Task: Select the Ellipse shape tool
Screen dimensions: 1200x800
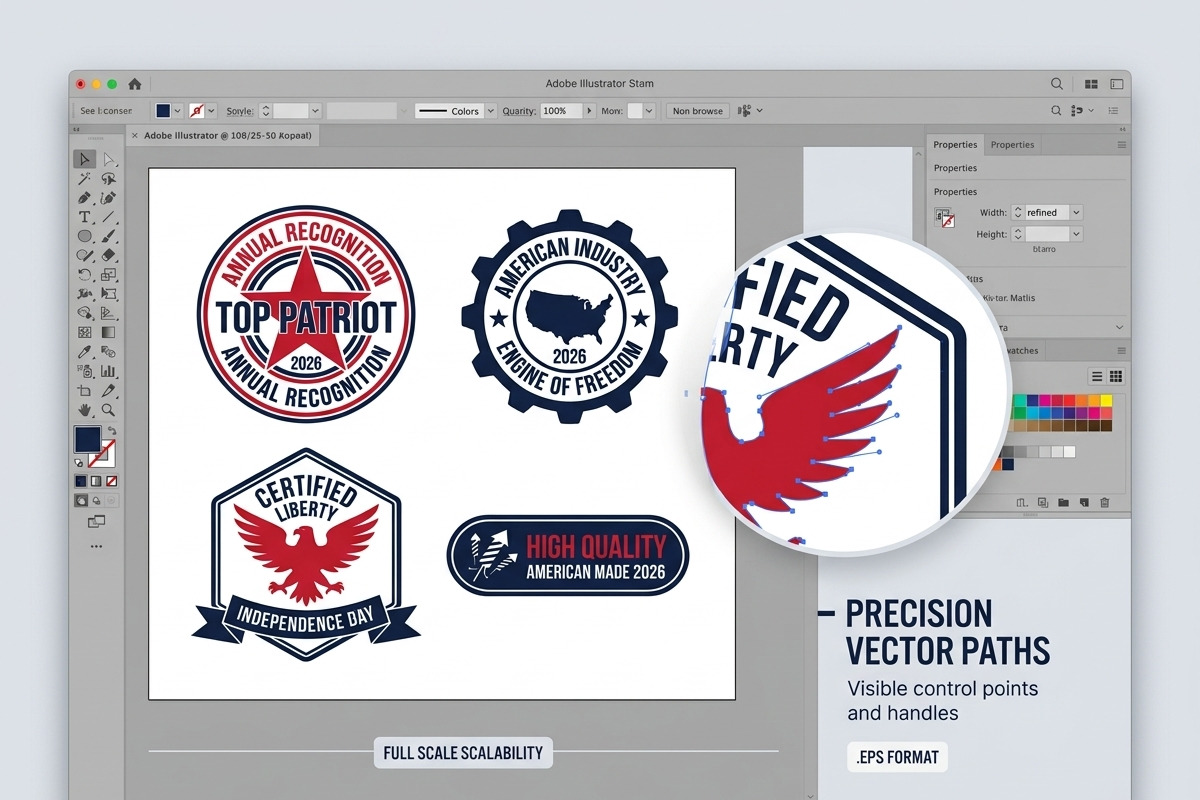Action: coord(84,236)
